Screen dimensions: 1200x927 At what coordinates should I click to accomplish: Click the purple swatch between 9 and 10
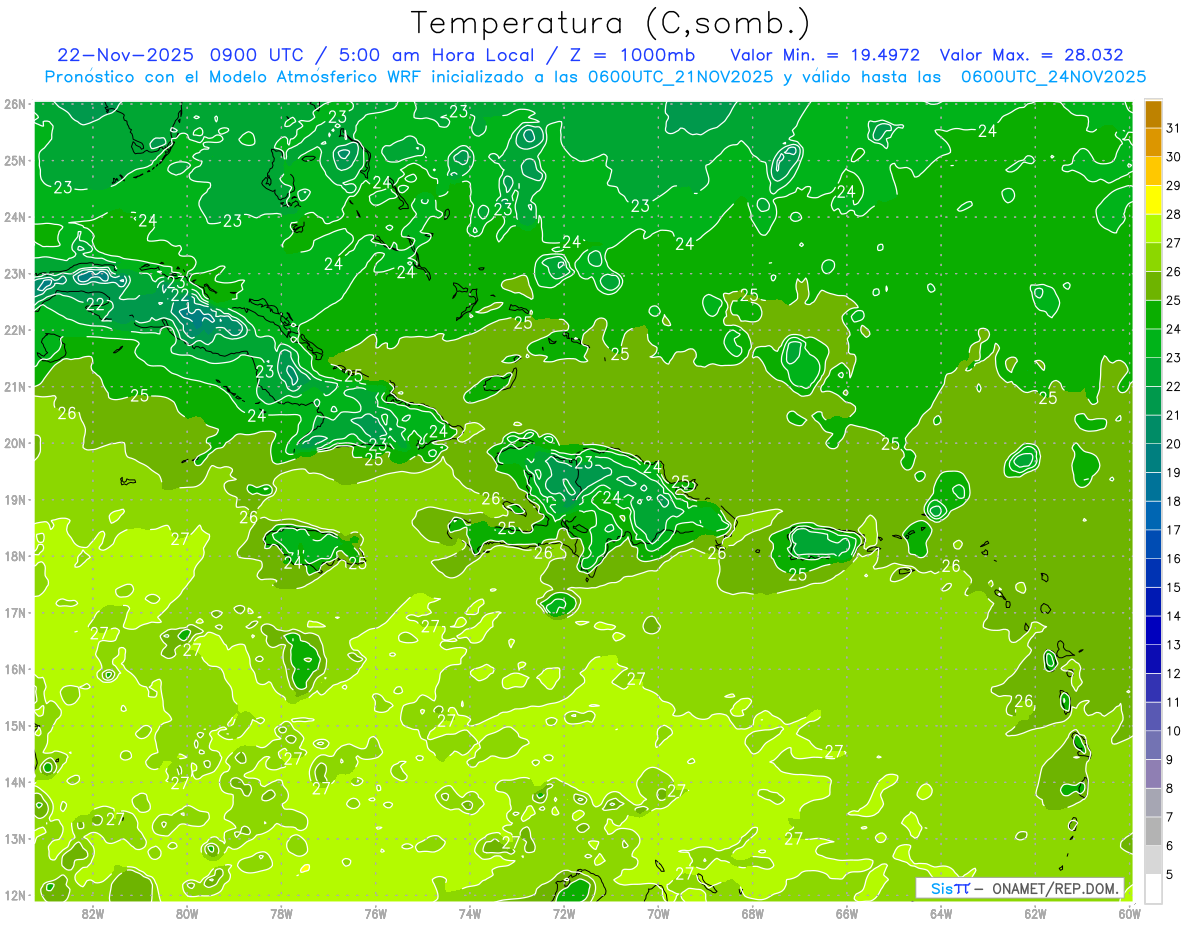(1153, 746)
